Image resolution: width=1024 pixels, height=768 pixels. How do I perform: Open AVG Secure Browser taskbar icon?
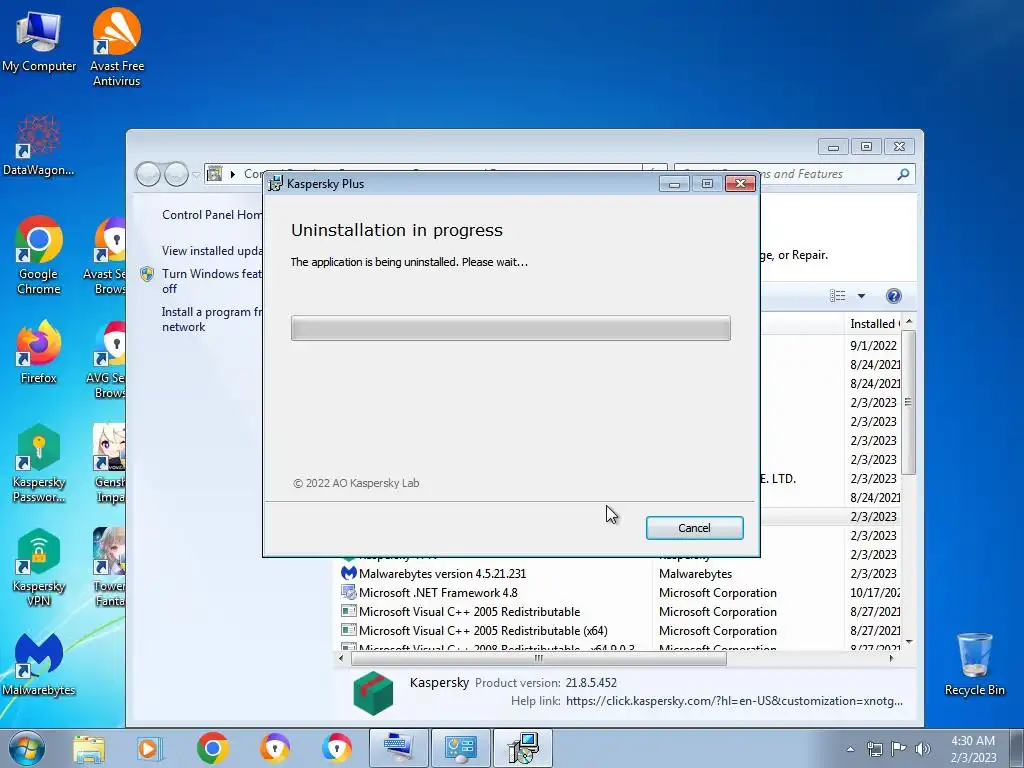336,748
